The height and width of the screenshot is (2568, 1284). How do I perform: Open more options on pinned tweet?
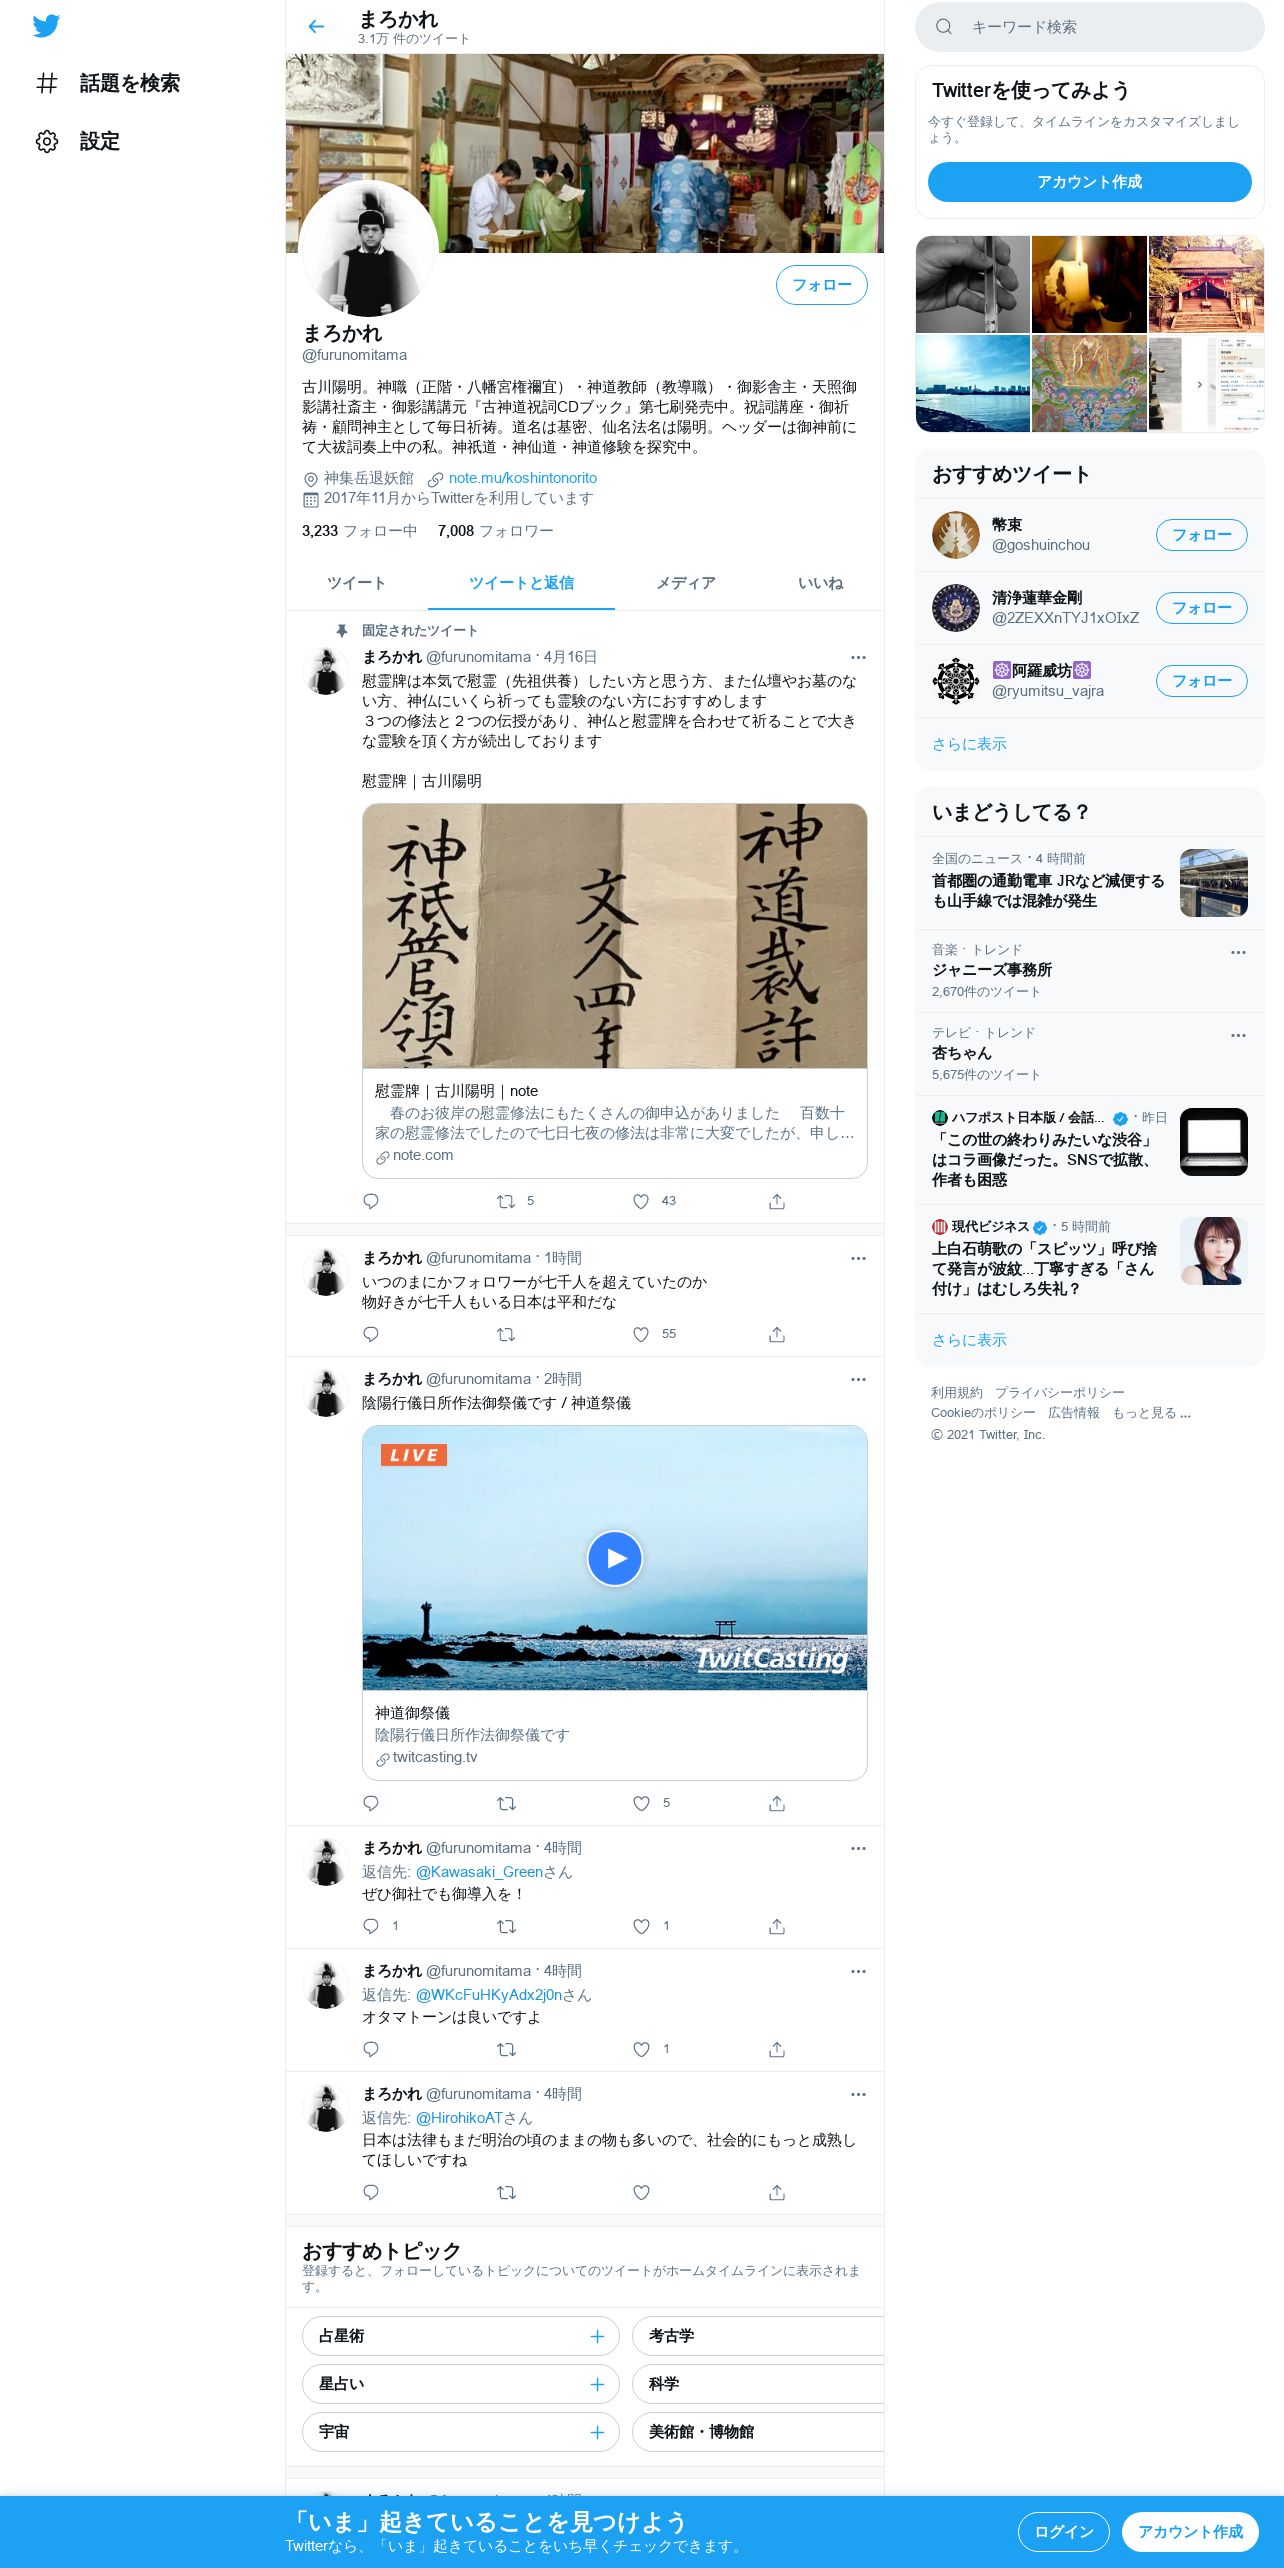(x=858, y=657)
